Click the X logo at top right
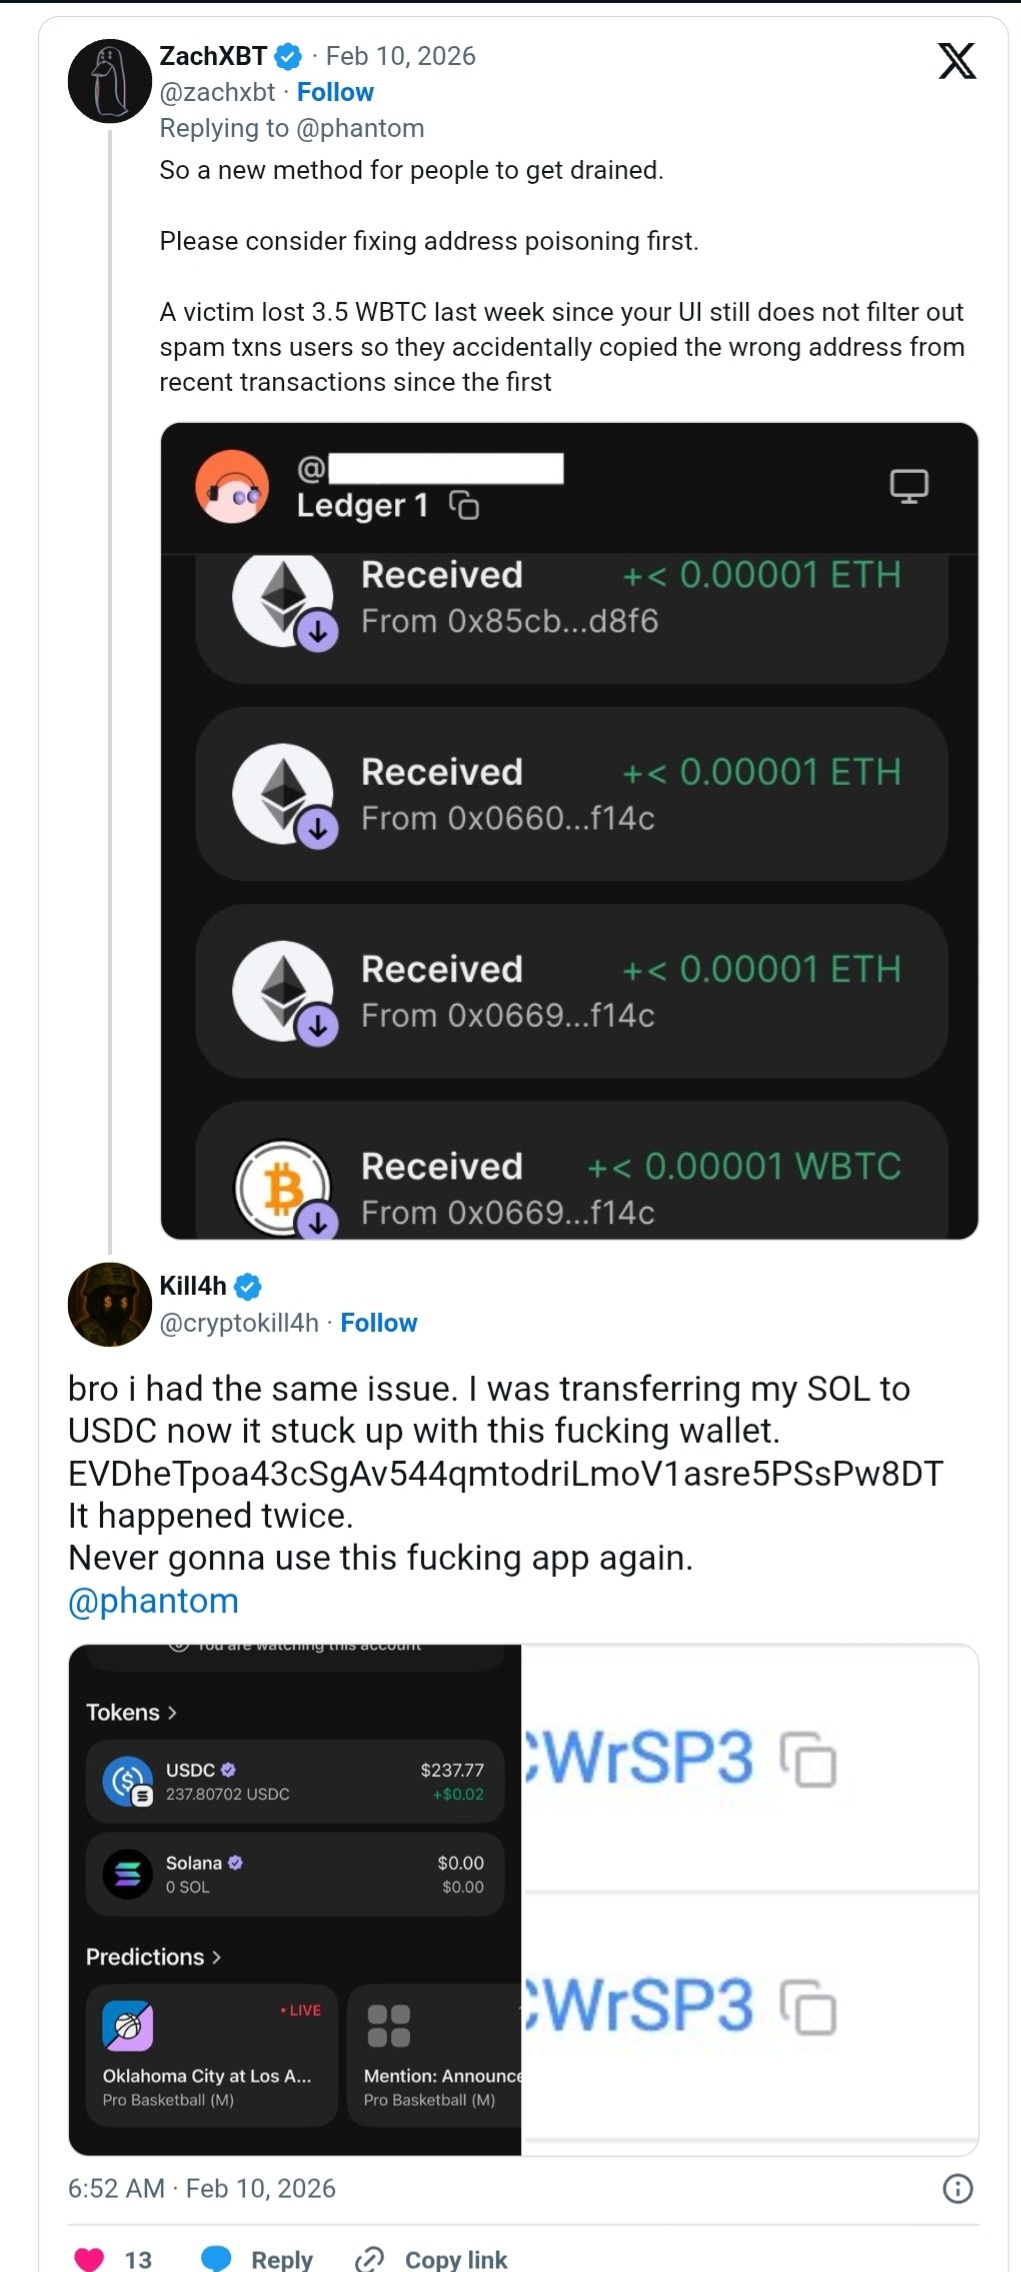The height and width of the screenshot is (2272, 1021). tap(956, 61)
